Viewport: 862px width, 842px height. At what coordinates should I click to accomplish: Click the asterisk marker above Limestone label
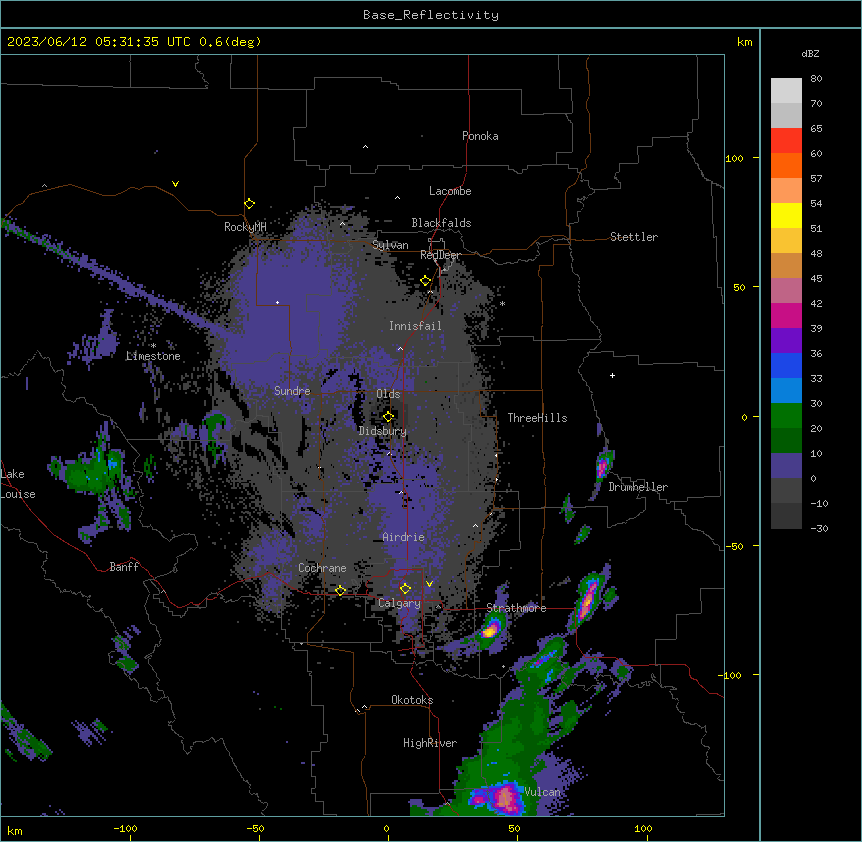tap(153, 346)
